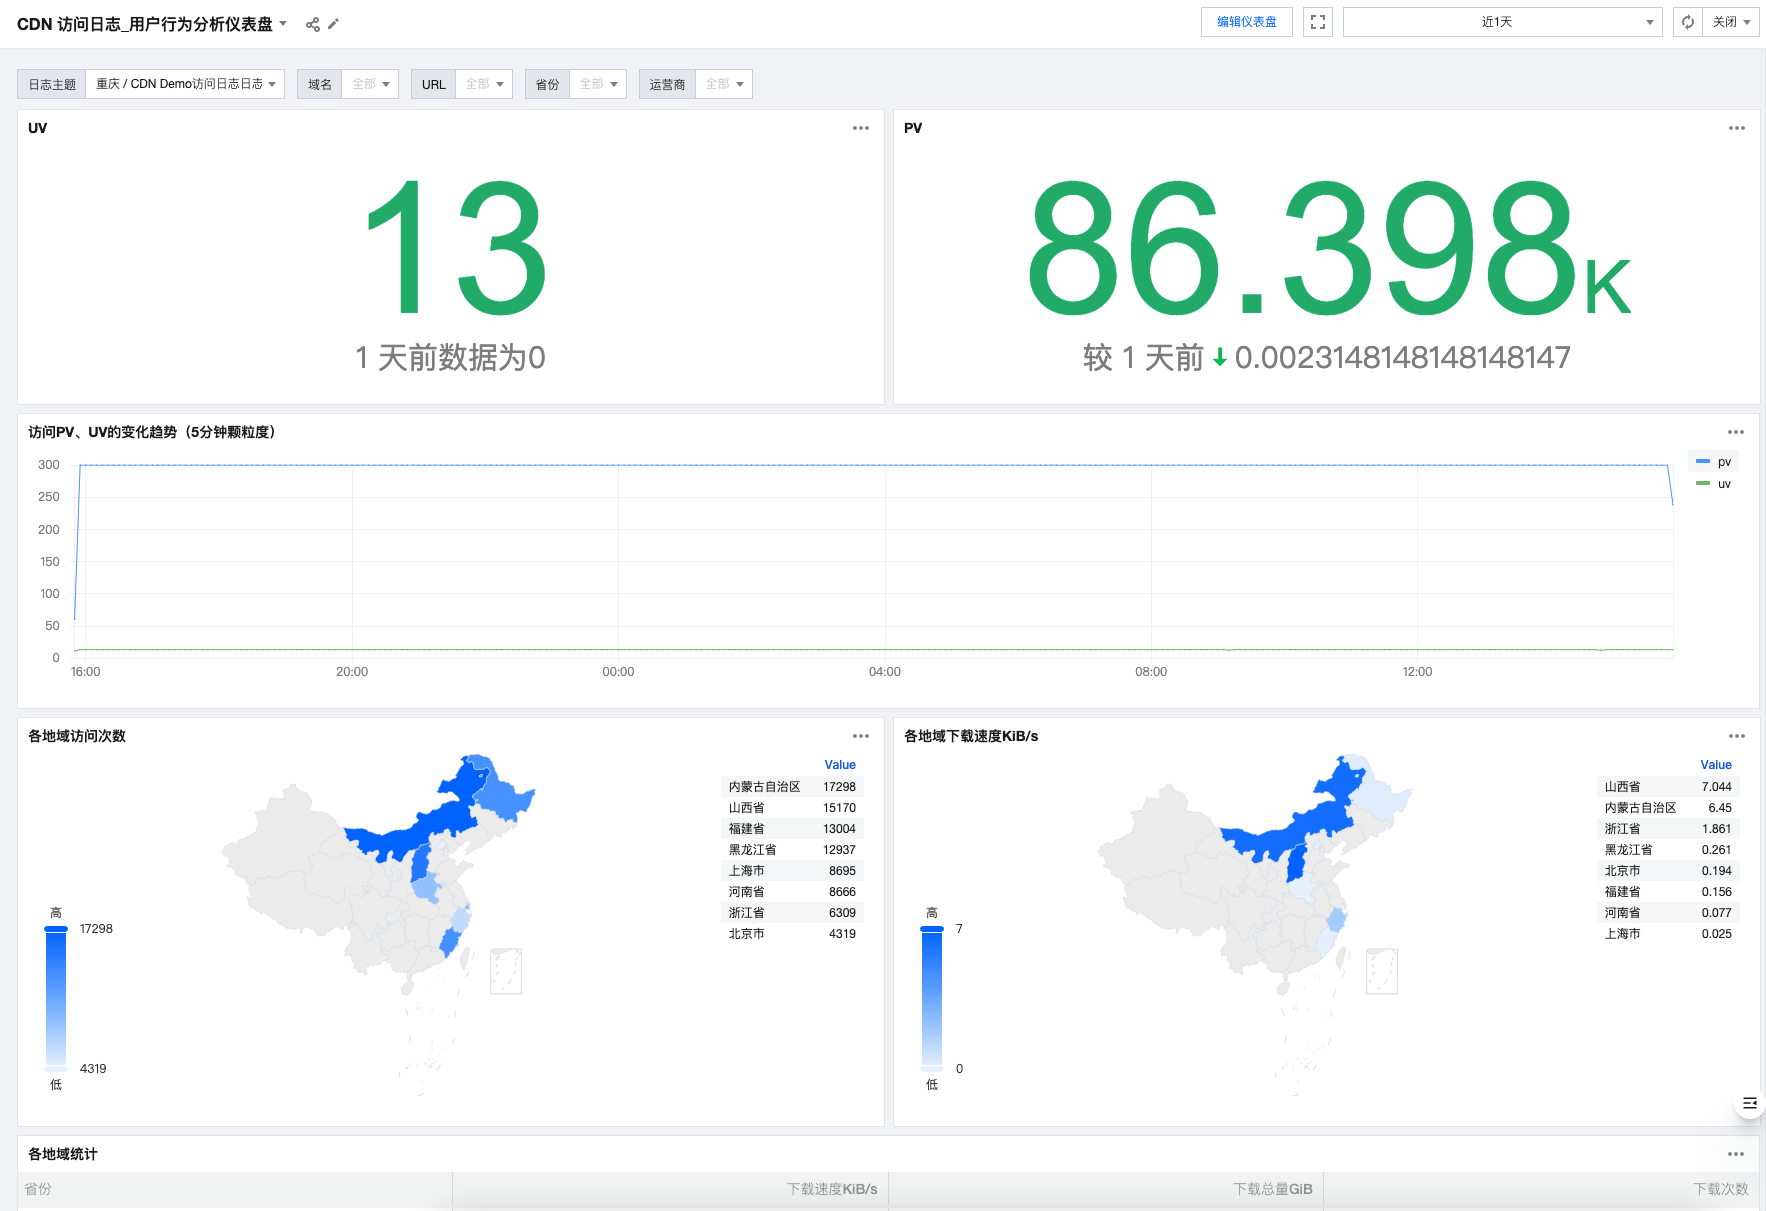
Task: Click the refresh icon in top bar
Action: [1688, 22]
